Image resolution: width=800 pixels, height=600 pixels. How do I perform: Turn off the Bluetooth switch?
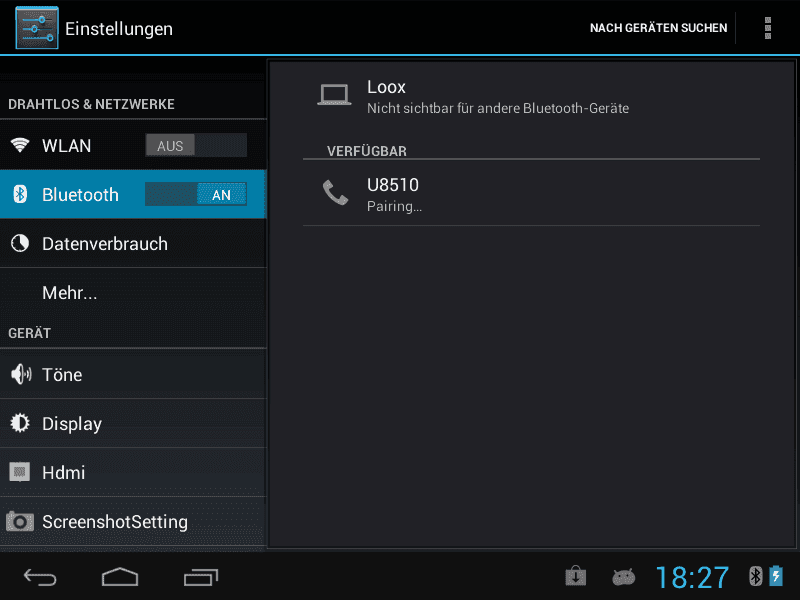click(196, 194)
